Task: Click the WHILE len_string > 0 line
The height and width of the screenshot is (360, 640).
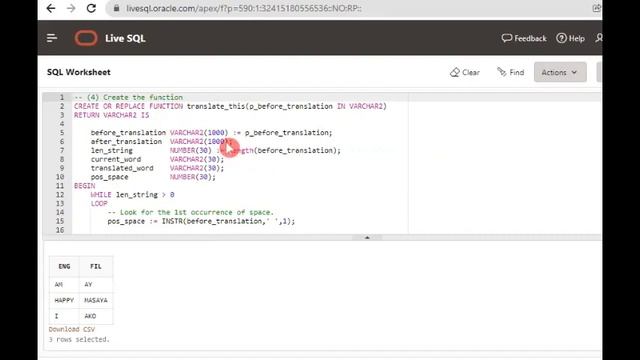Action: tap(132, 195)
